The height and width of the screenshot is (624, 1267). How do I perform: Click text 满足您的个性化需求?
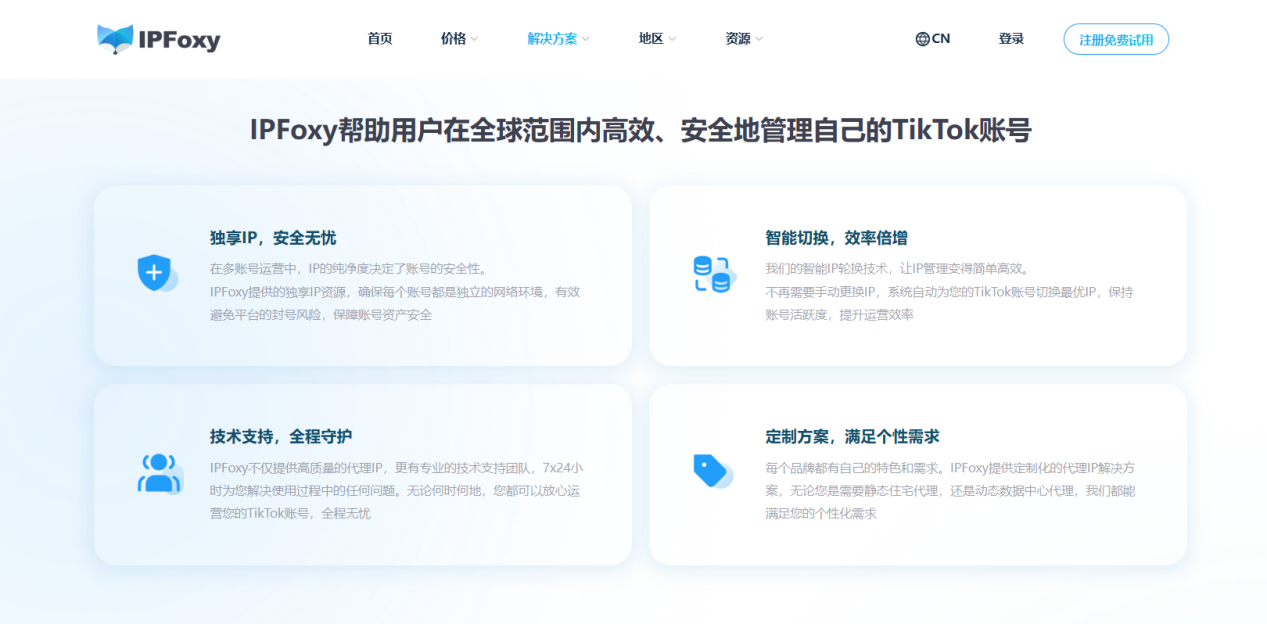tap(821, 513)
